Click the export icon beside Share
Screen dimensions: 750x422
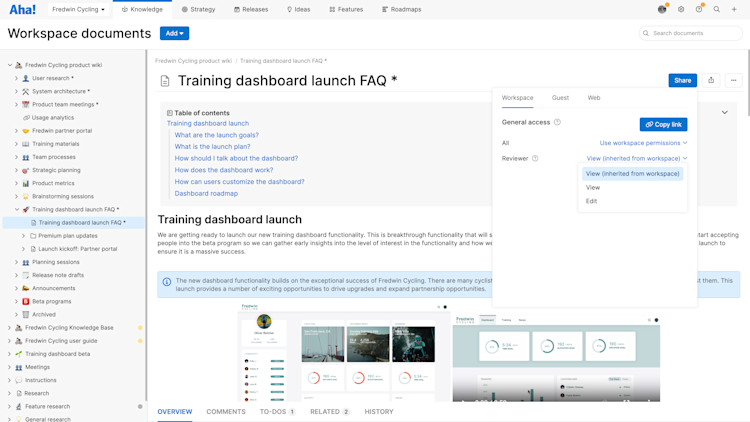click(x=711, y=80)
